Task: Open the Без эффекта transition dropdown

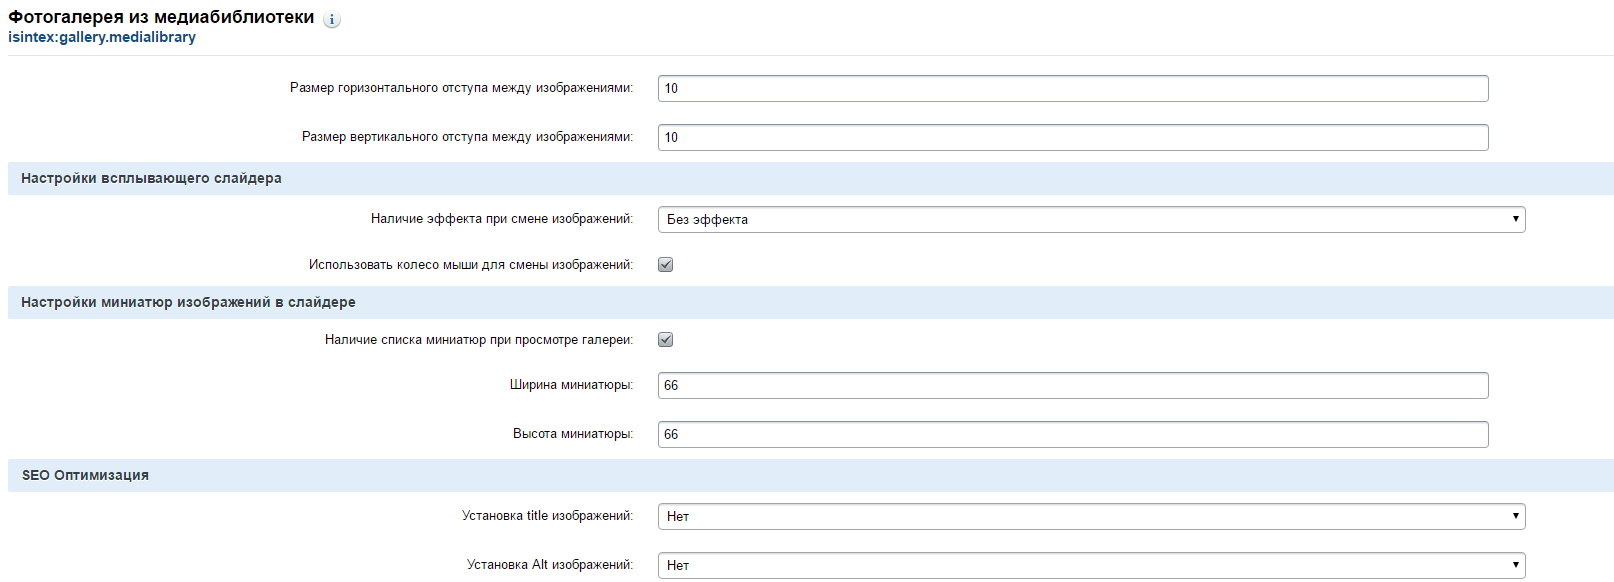Action: [x=1091, y=219]
